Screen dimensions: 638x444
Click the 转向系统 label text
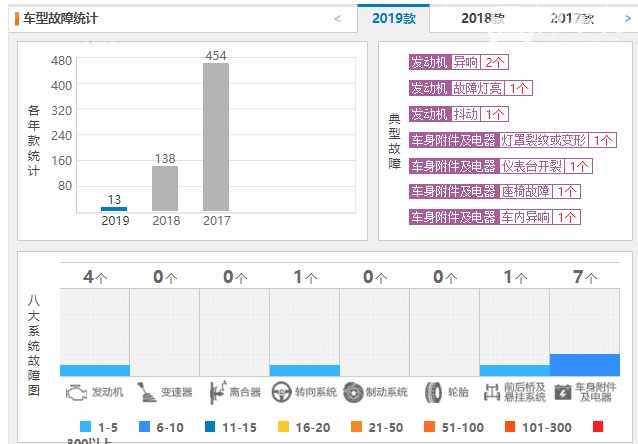tap(316, 392)
